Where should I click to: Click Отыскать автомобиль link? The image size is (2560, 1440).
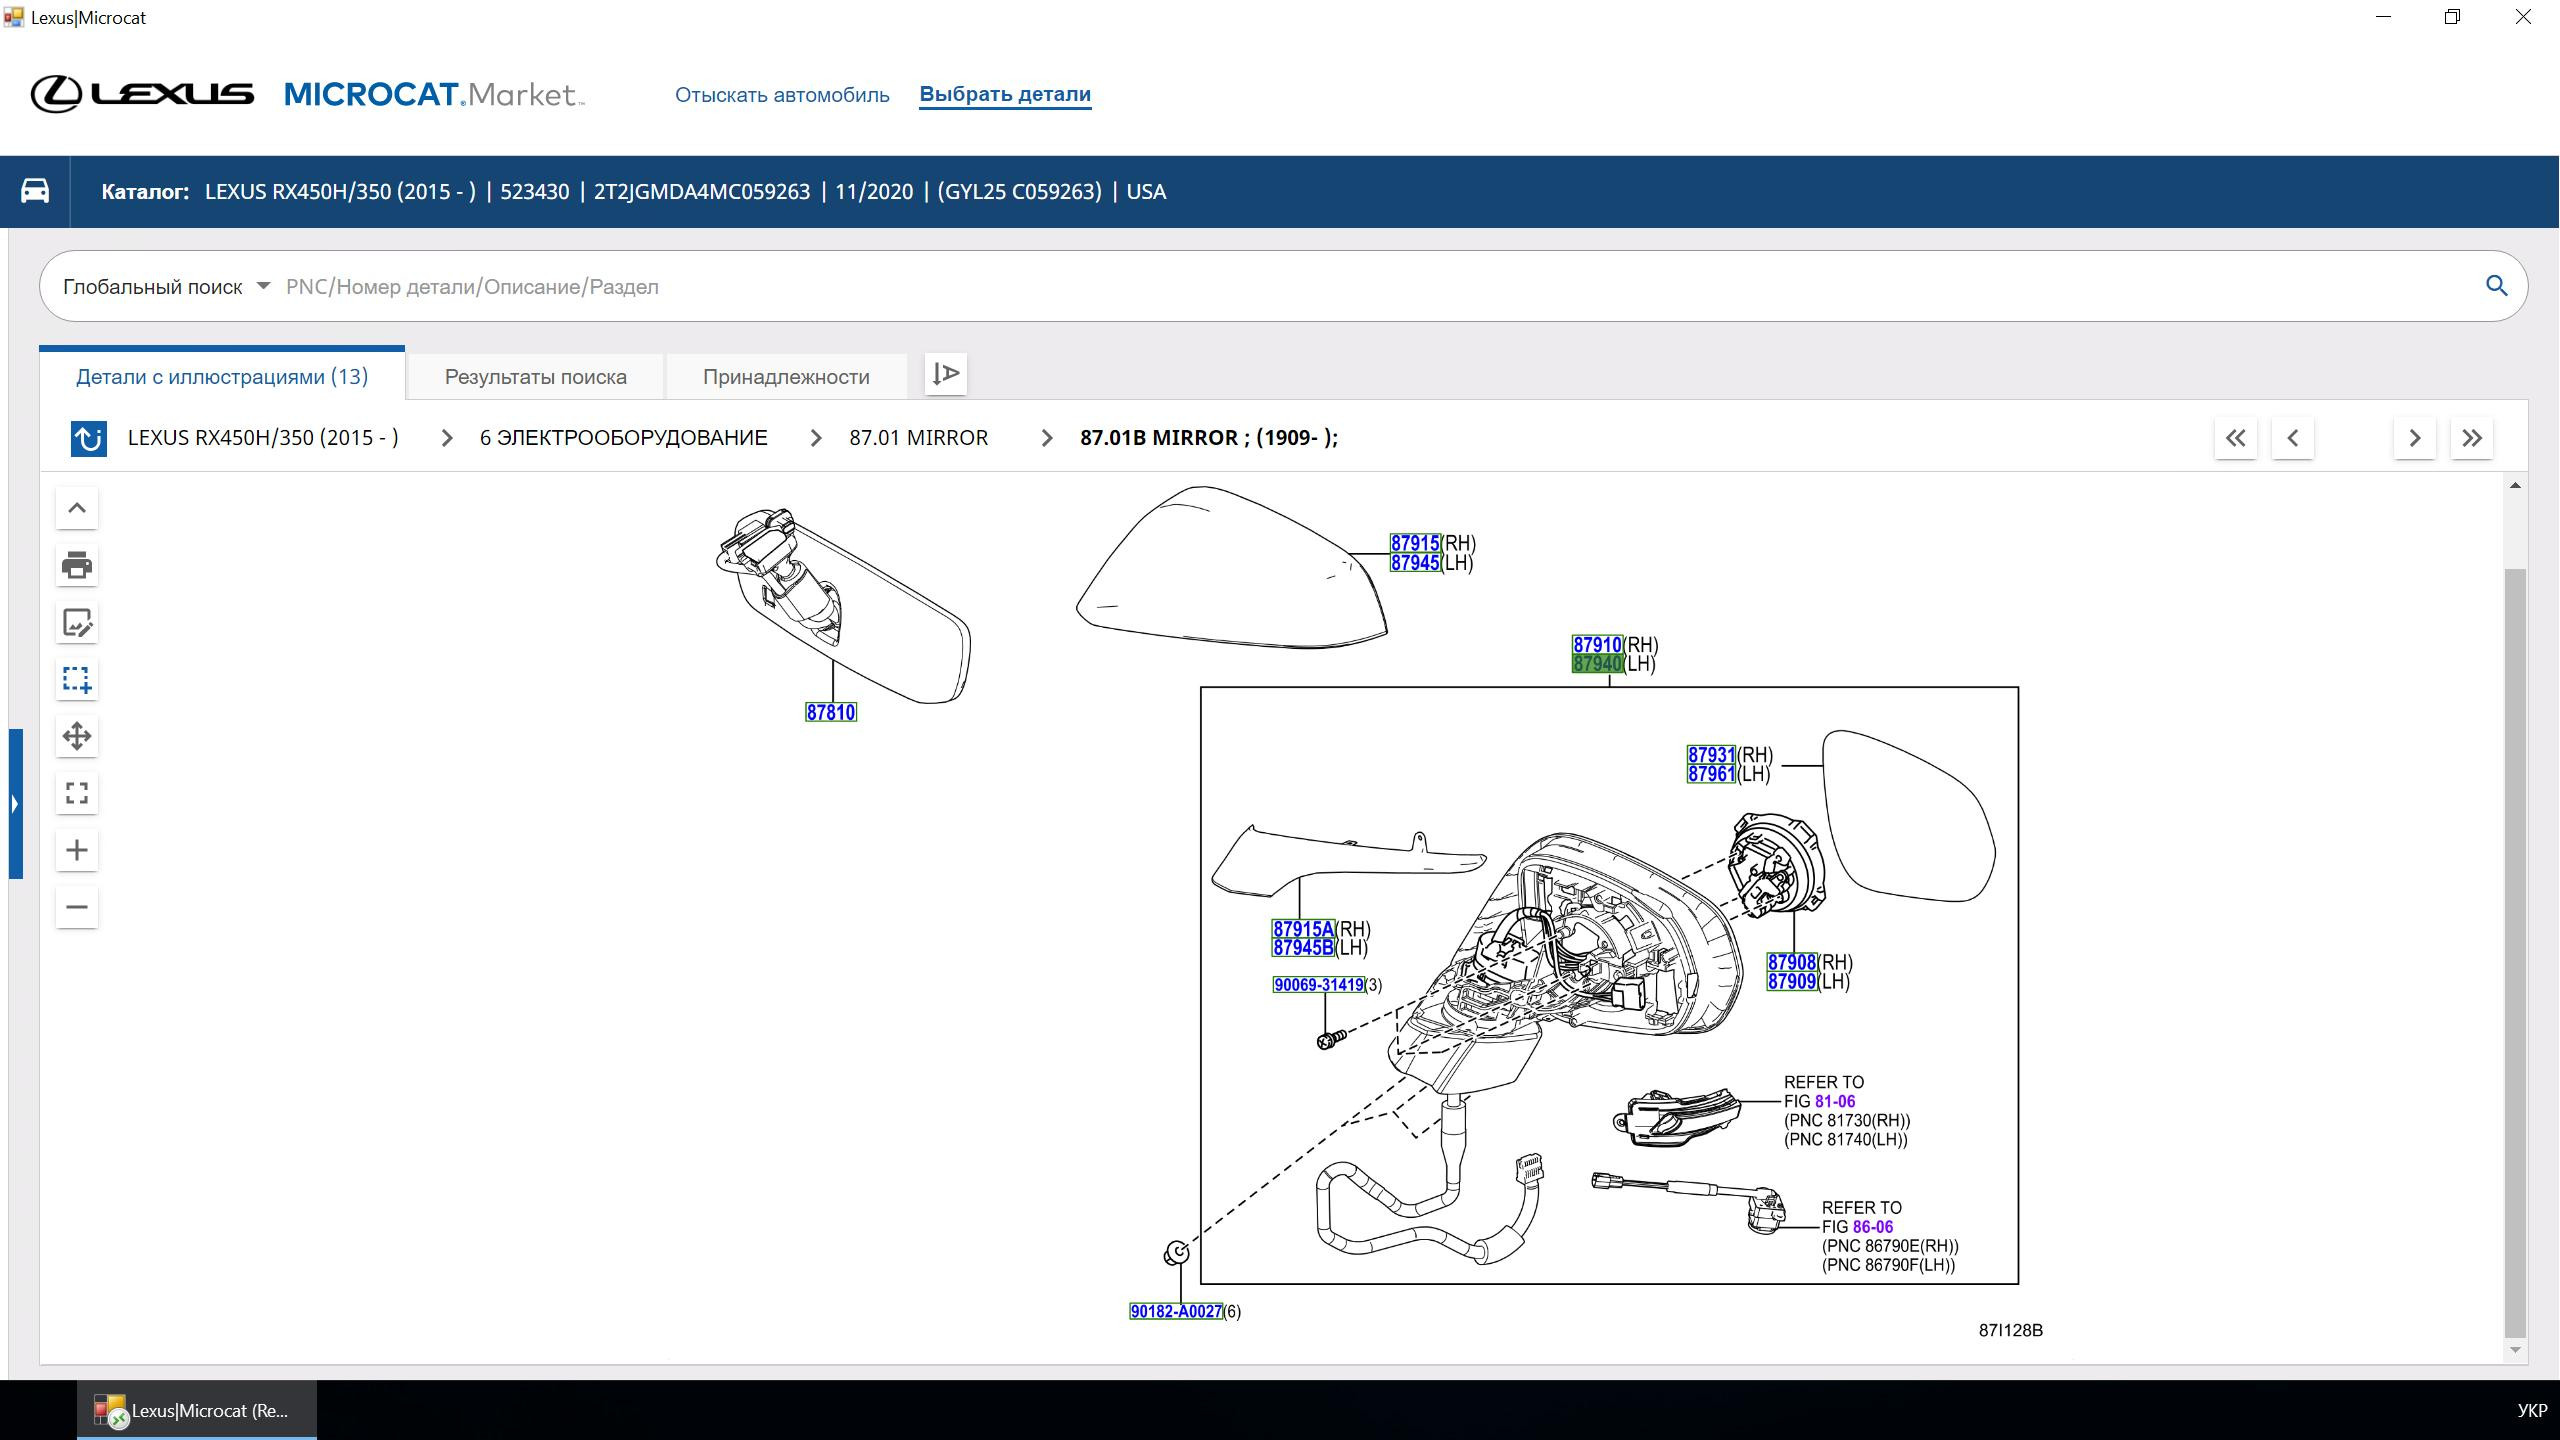click(782, 95)
